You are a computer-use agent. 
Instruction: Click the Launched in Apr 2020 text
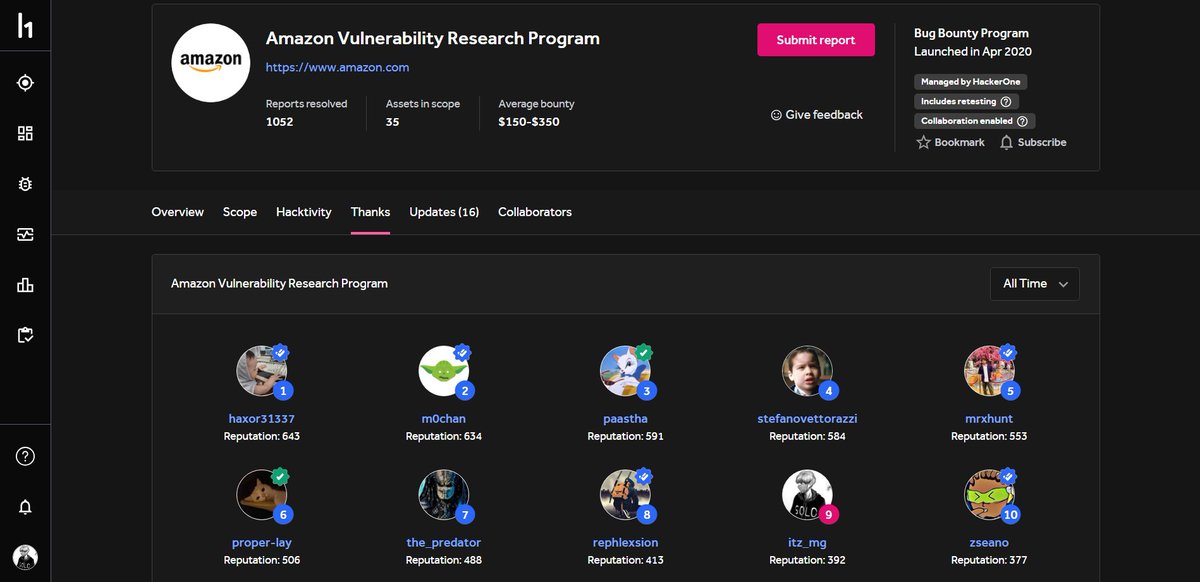pyautogui.click(x=973, y=51)
